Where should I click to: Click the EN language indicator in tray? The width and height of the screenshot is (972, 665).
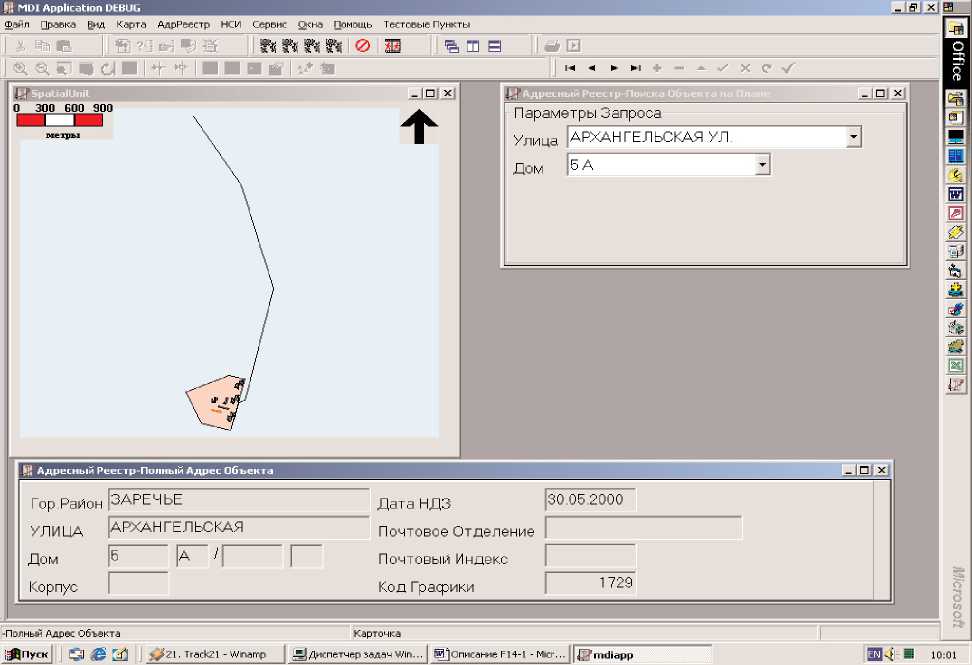[874, 654]
